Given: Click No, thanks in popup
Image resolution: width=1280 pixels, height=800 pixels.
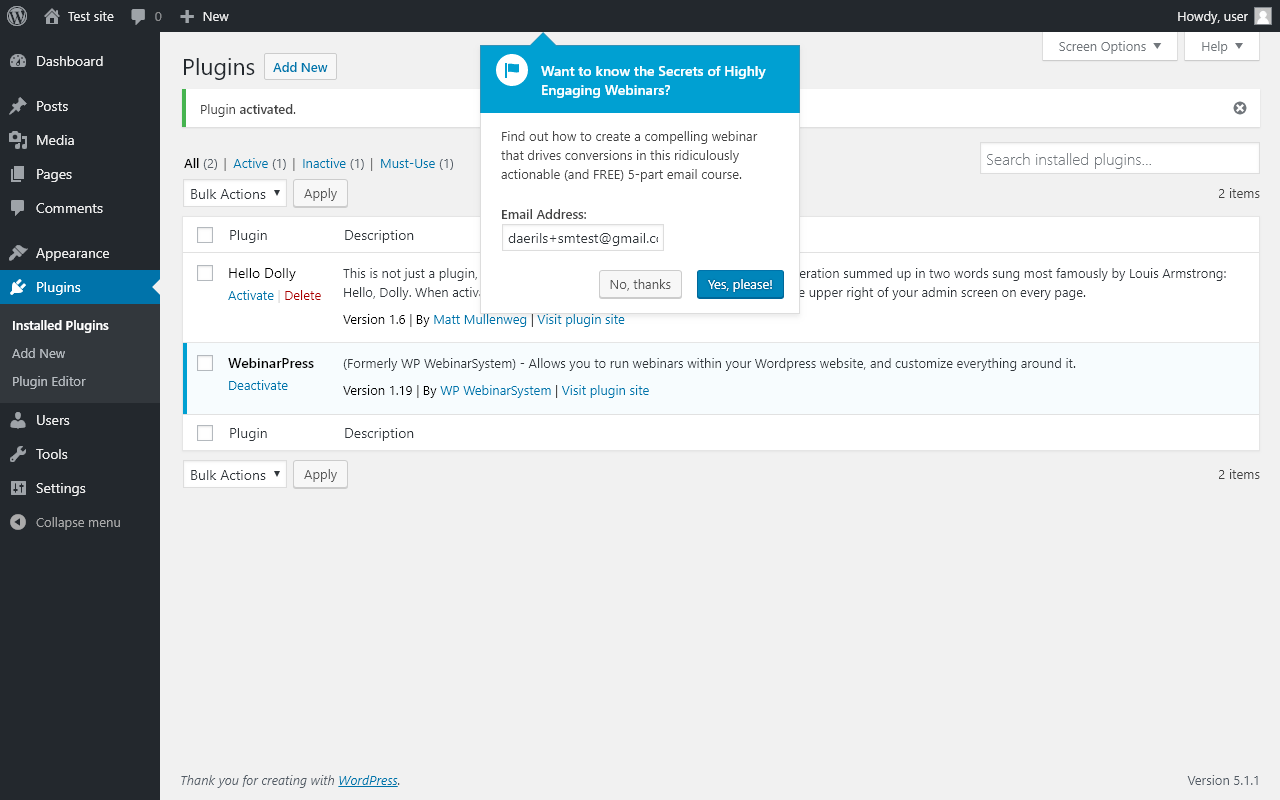Looking at the screenshot, I should click(x=640, y=284).
